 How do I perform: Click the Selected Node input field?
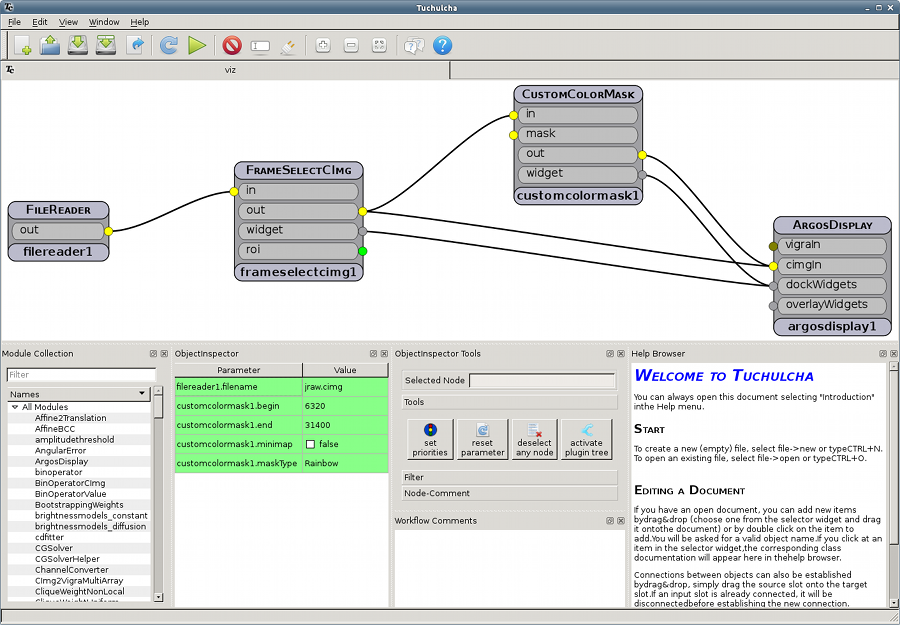tap(542, 380)
